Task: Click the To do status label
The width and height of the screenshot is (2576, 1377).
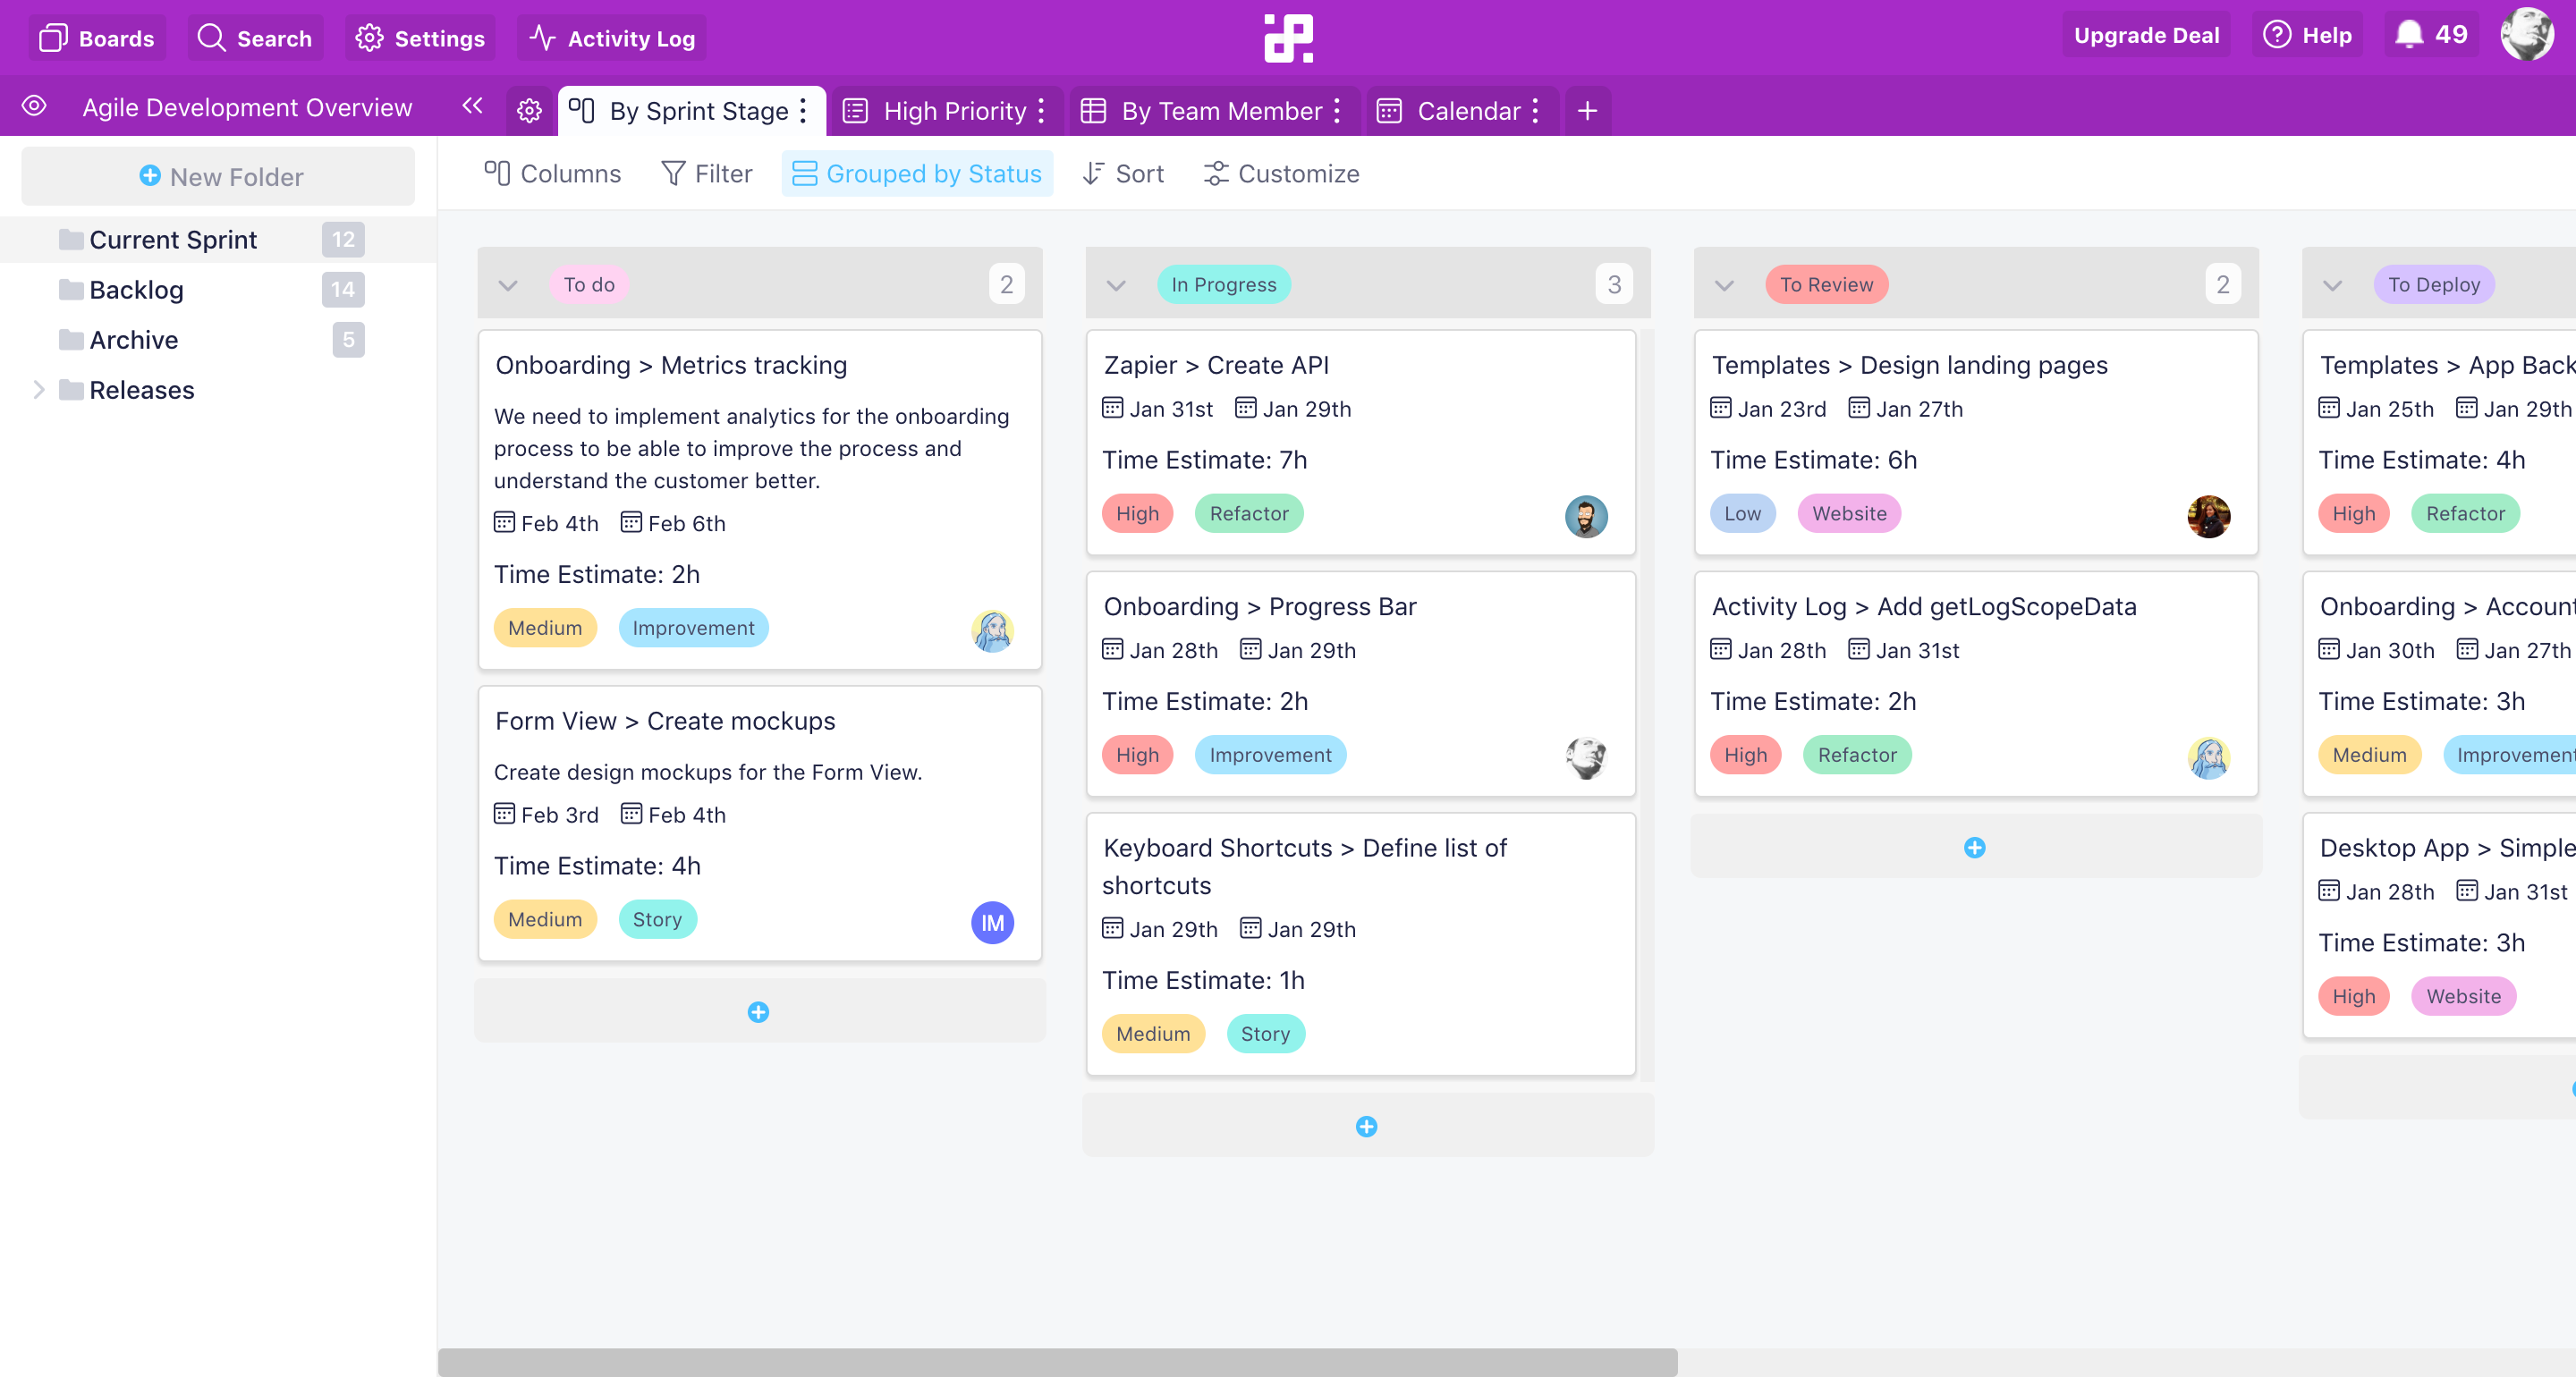Action: [x=589, y=285]
